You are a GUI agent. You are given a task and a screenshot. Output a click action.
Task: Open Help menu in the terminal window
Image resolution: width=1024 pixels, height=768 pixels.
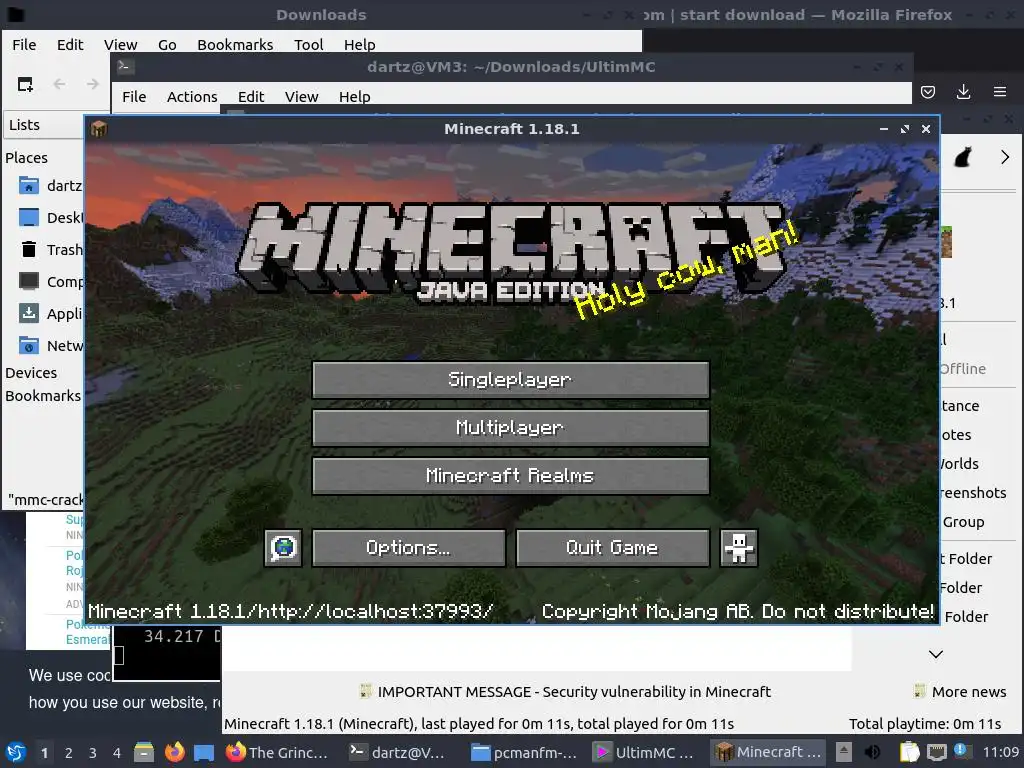coord(355,97)
